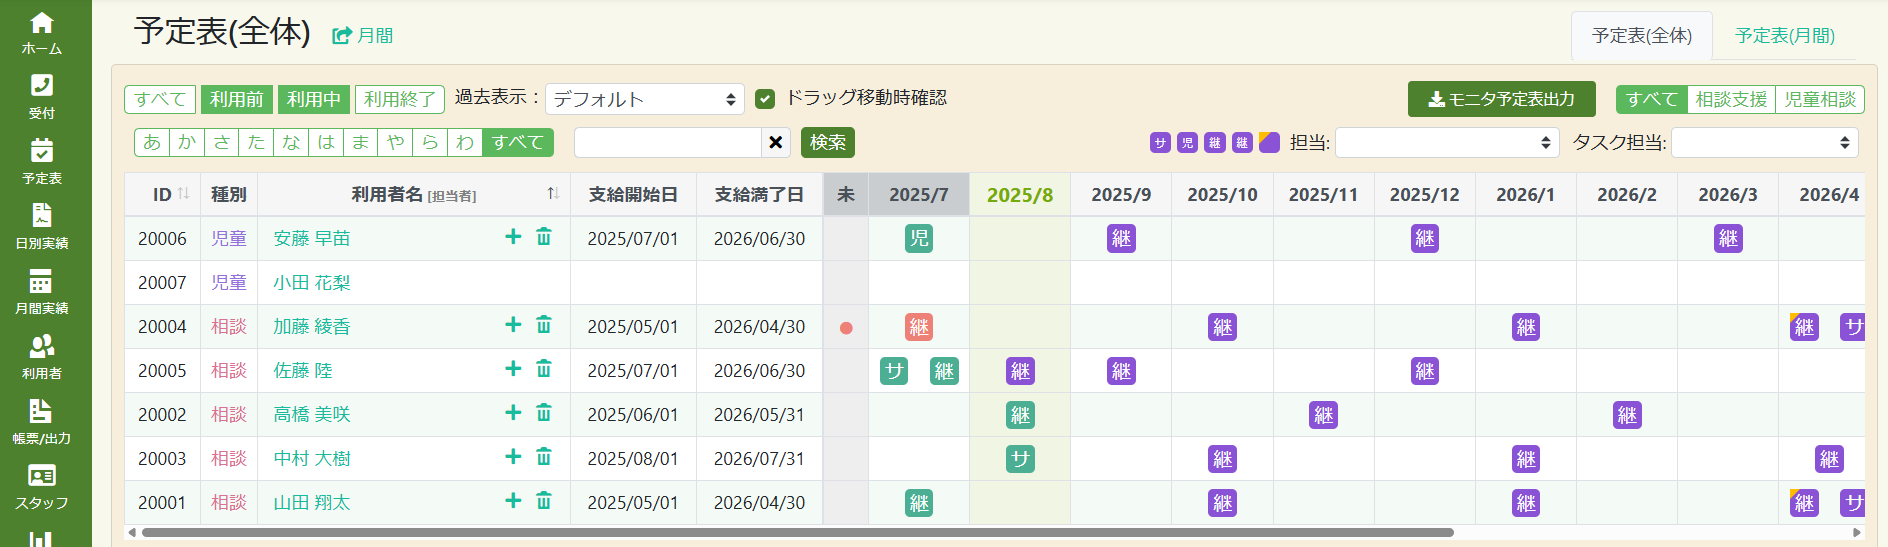Click plus icon for 安藤 早苗
Viewport: 1888px width, 547px height.
[x=513, y=237]
